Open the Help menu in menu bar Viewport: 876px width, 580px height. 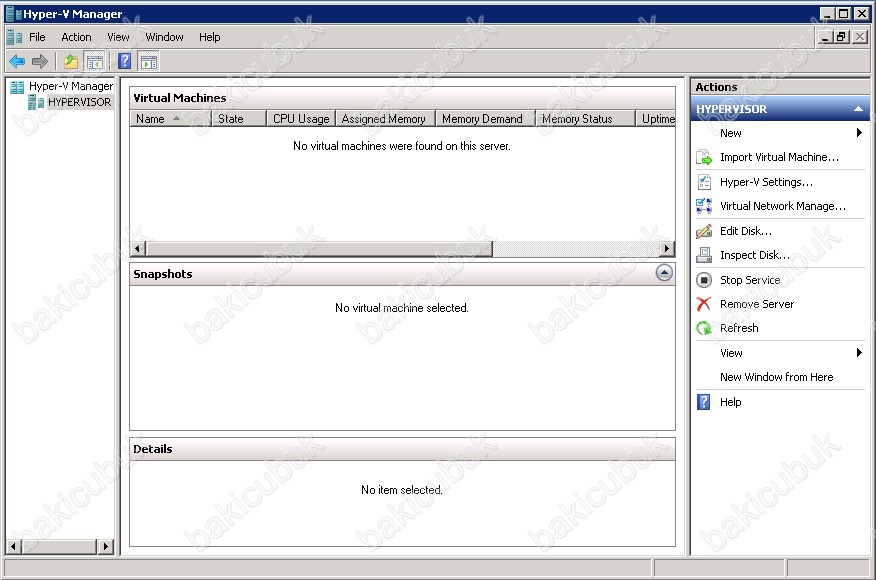[x=210, y=37]
